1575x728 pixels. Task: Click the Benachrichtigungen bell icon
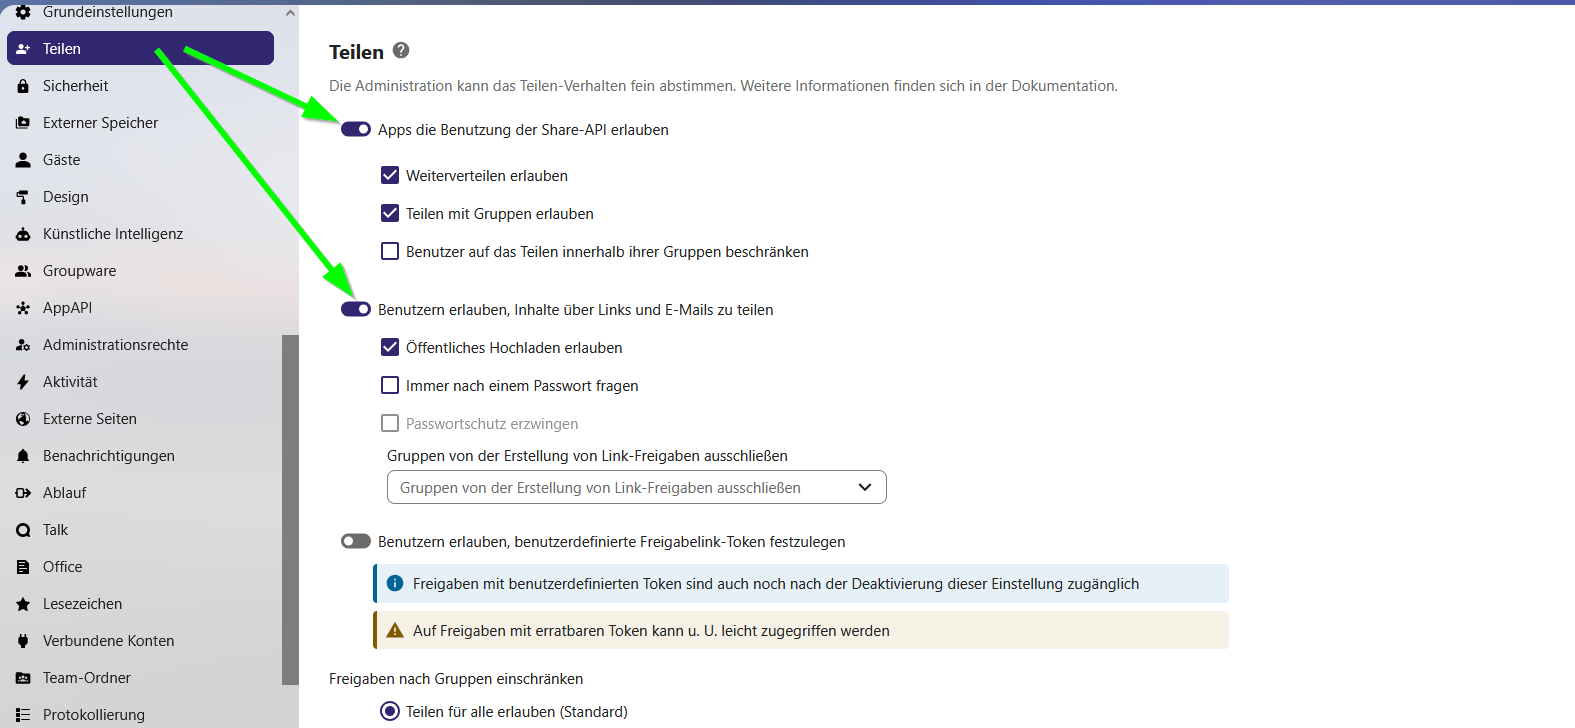23,456
